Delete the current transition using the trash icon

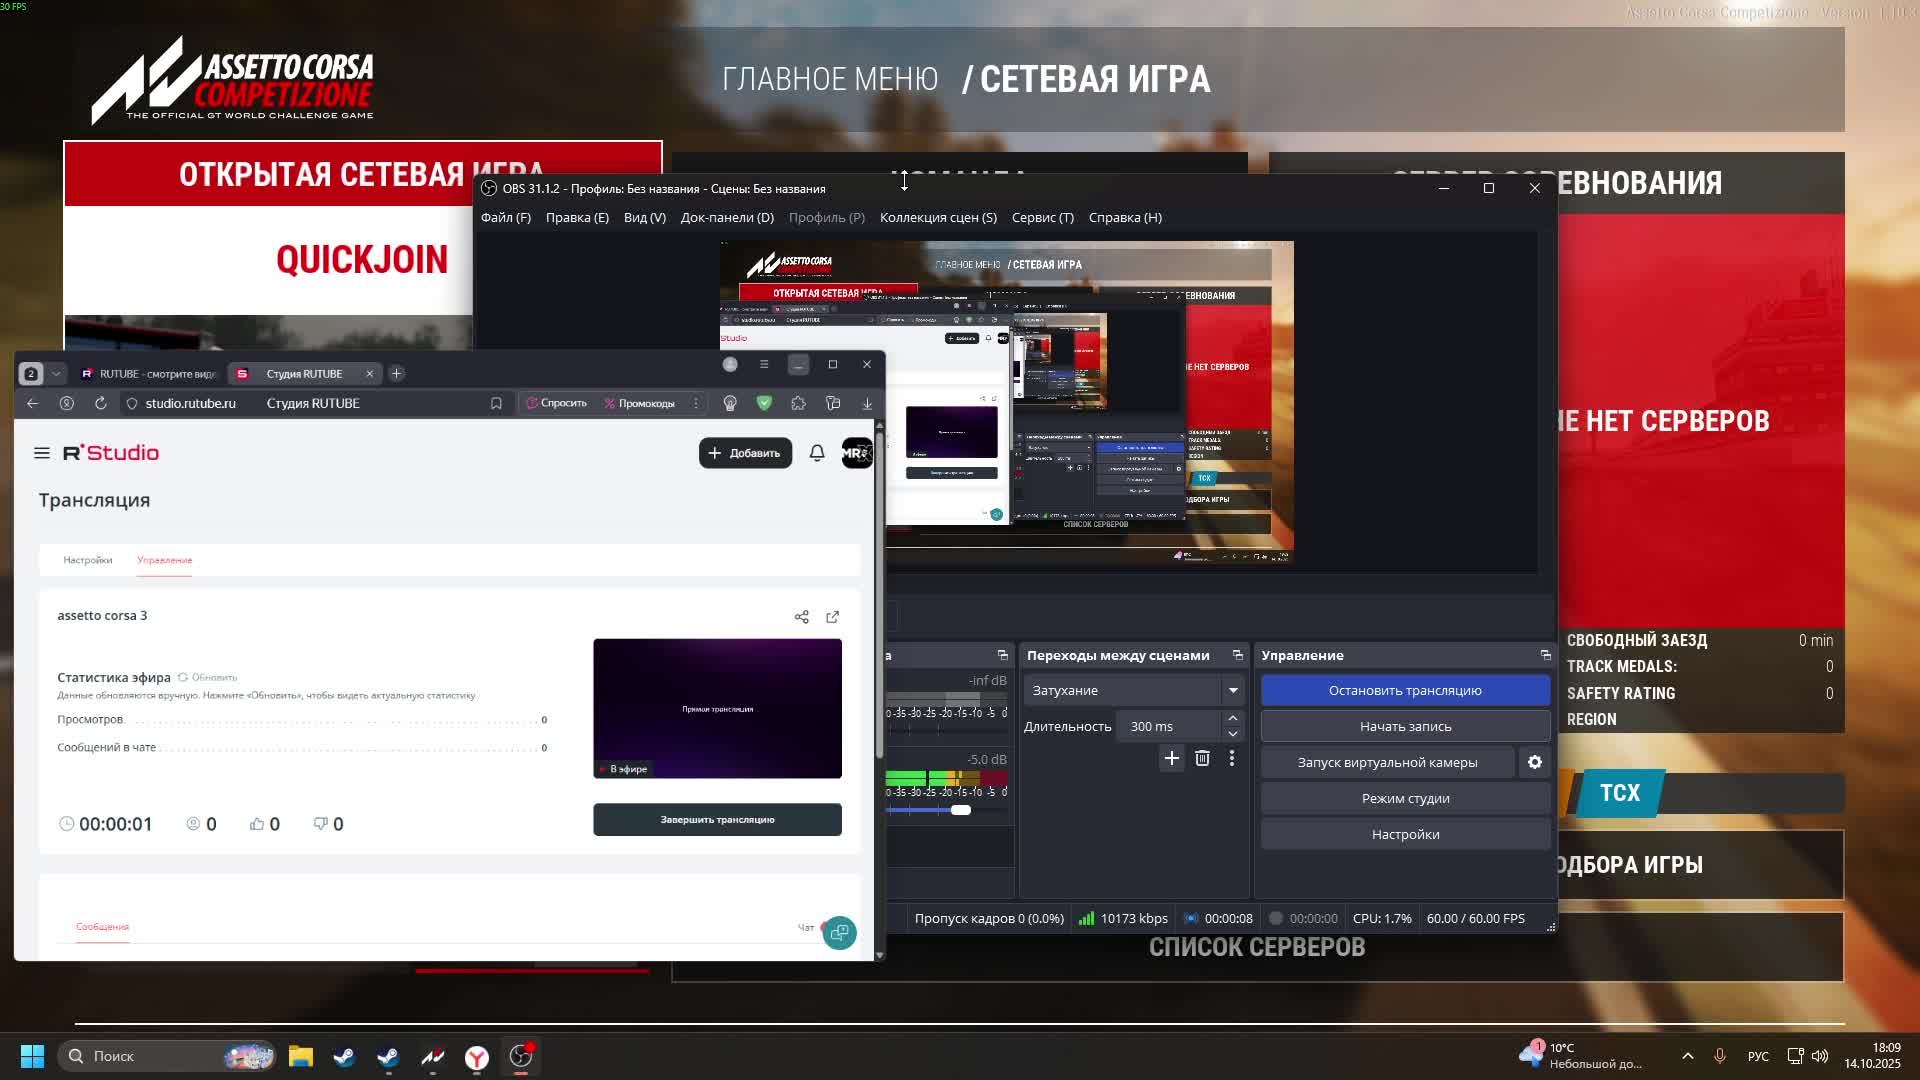[x=1202, y=759]
